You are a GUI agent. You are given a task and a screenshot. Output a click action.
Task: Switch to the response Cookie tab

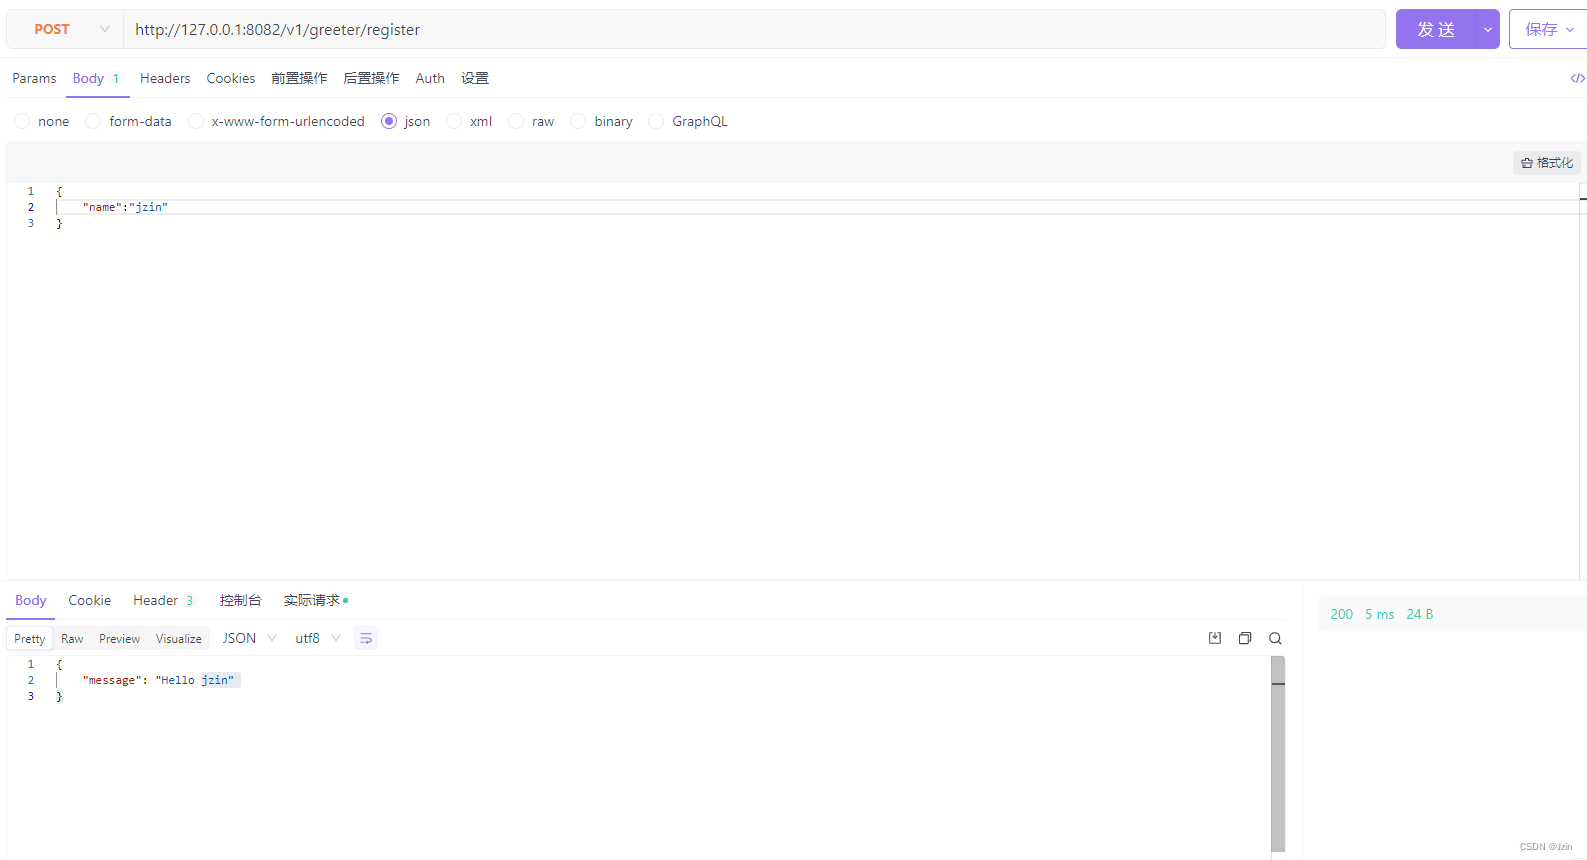click(x=89, y=600)
